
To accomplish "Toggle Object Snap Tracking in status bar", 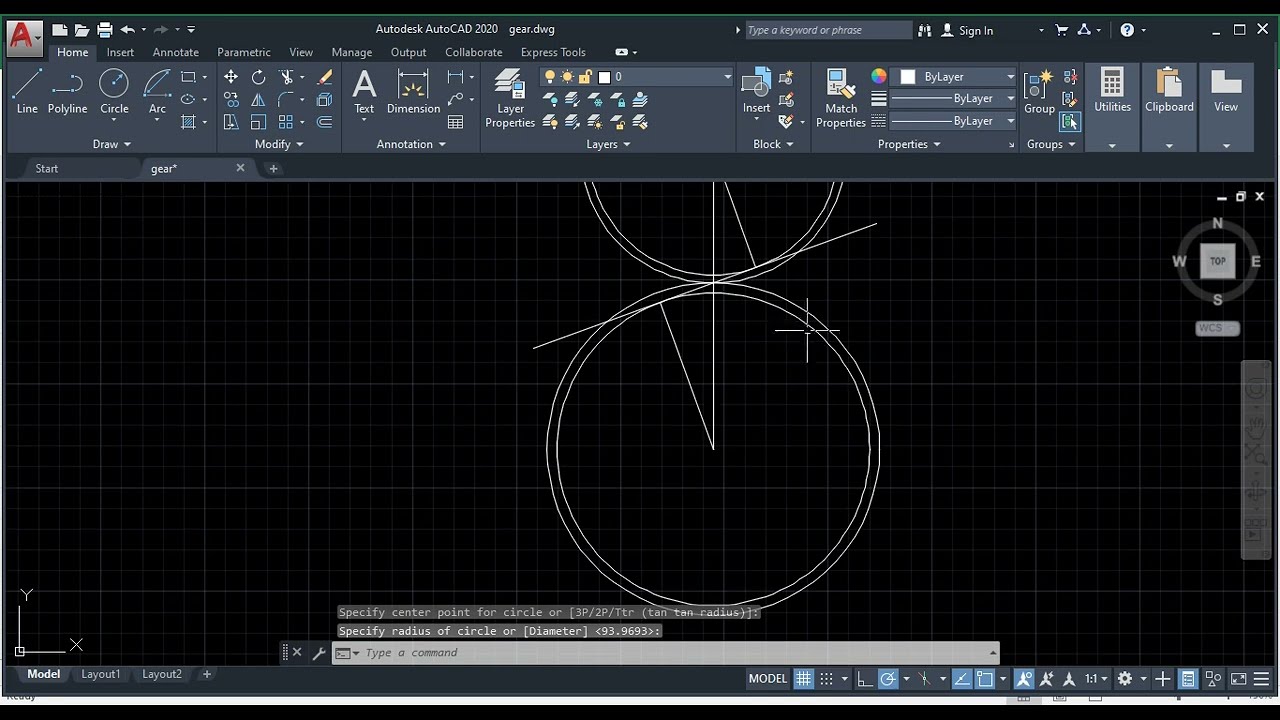I will (961, 678).
